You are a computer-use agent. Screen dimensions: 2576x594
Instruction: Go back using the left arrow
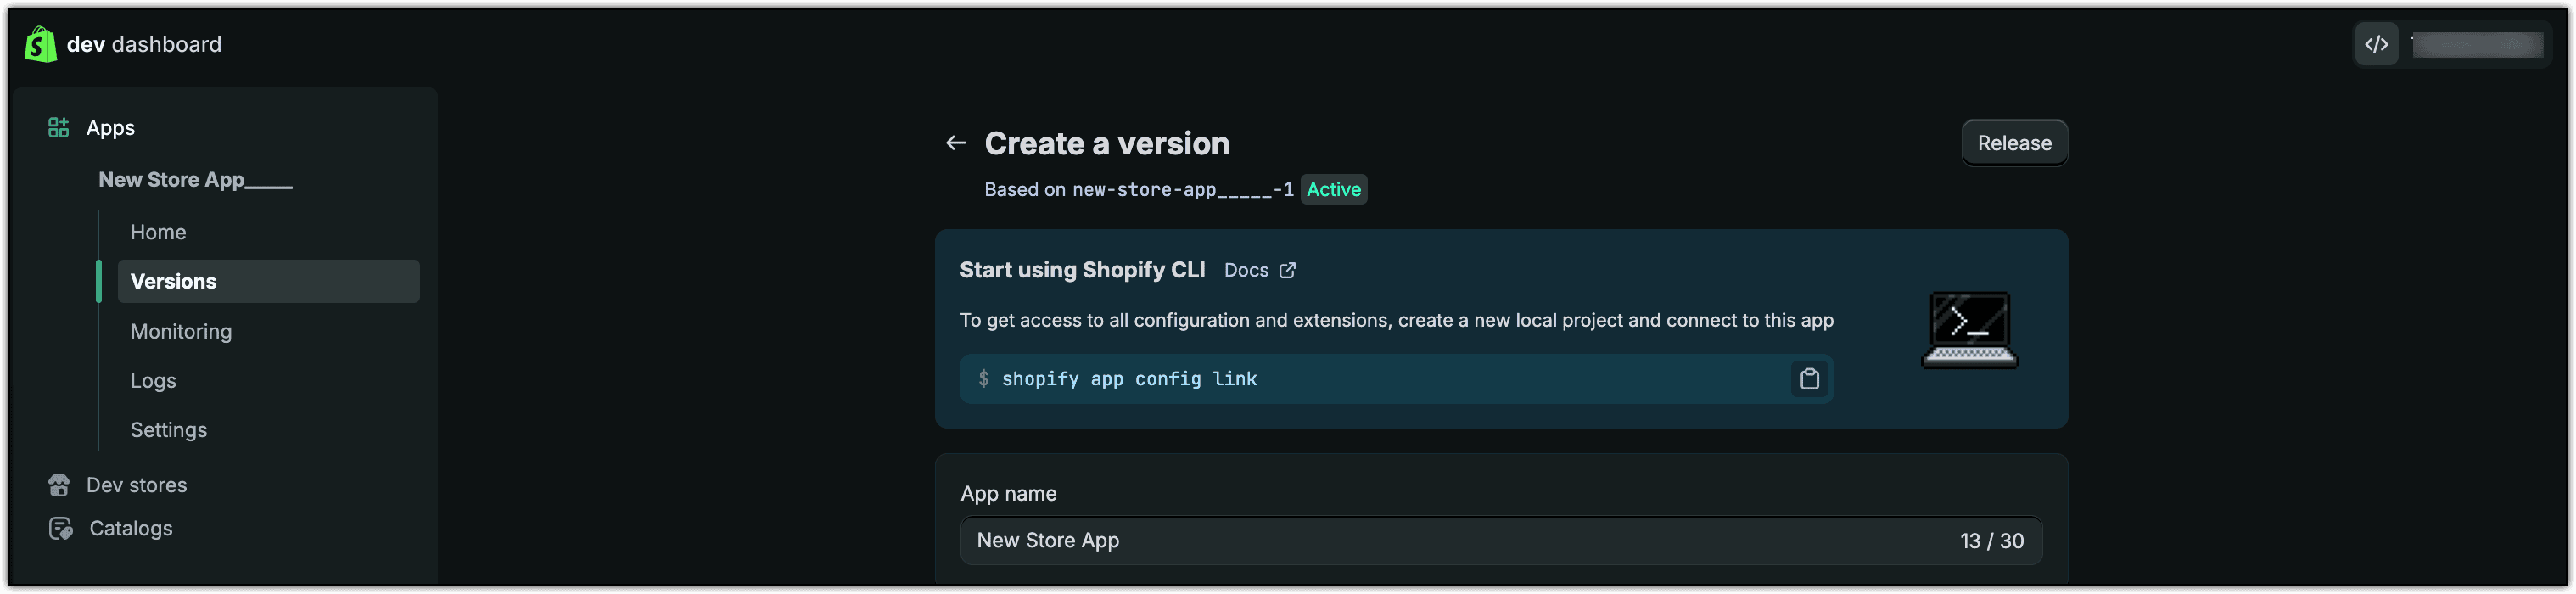(x=955, y=144)
